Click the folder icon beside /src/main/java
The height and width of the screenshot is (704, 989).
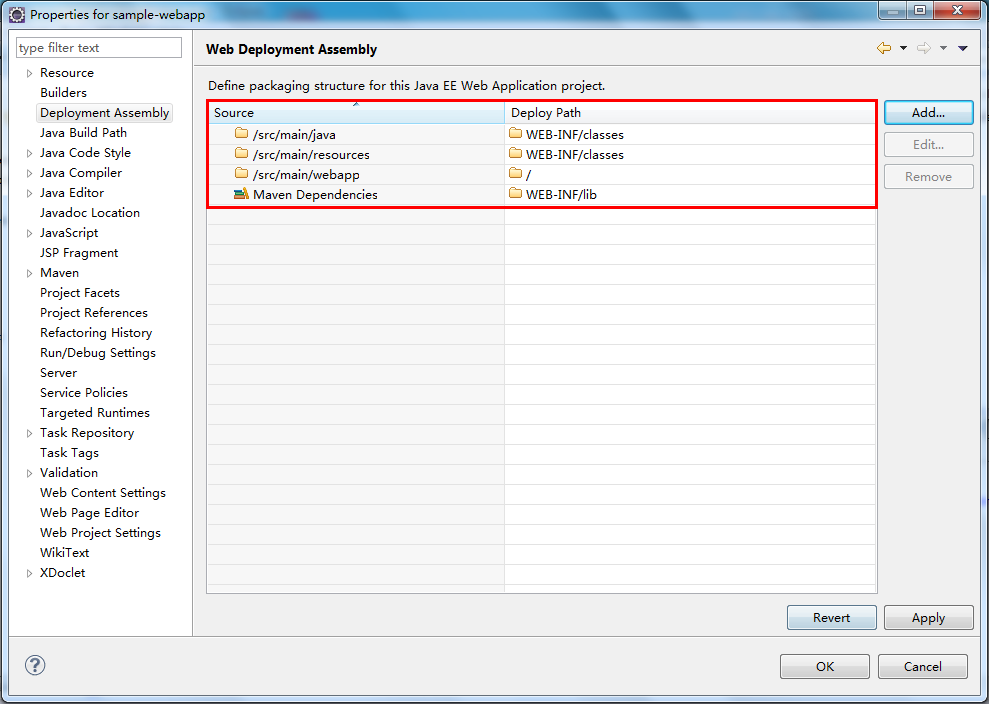point(241,133)
